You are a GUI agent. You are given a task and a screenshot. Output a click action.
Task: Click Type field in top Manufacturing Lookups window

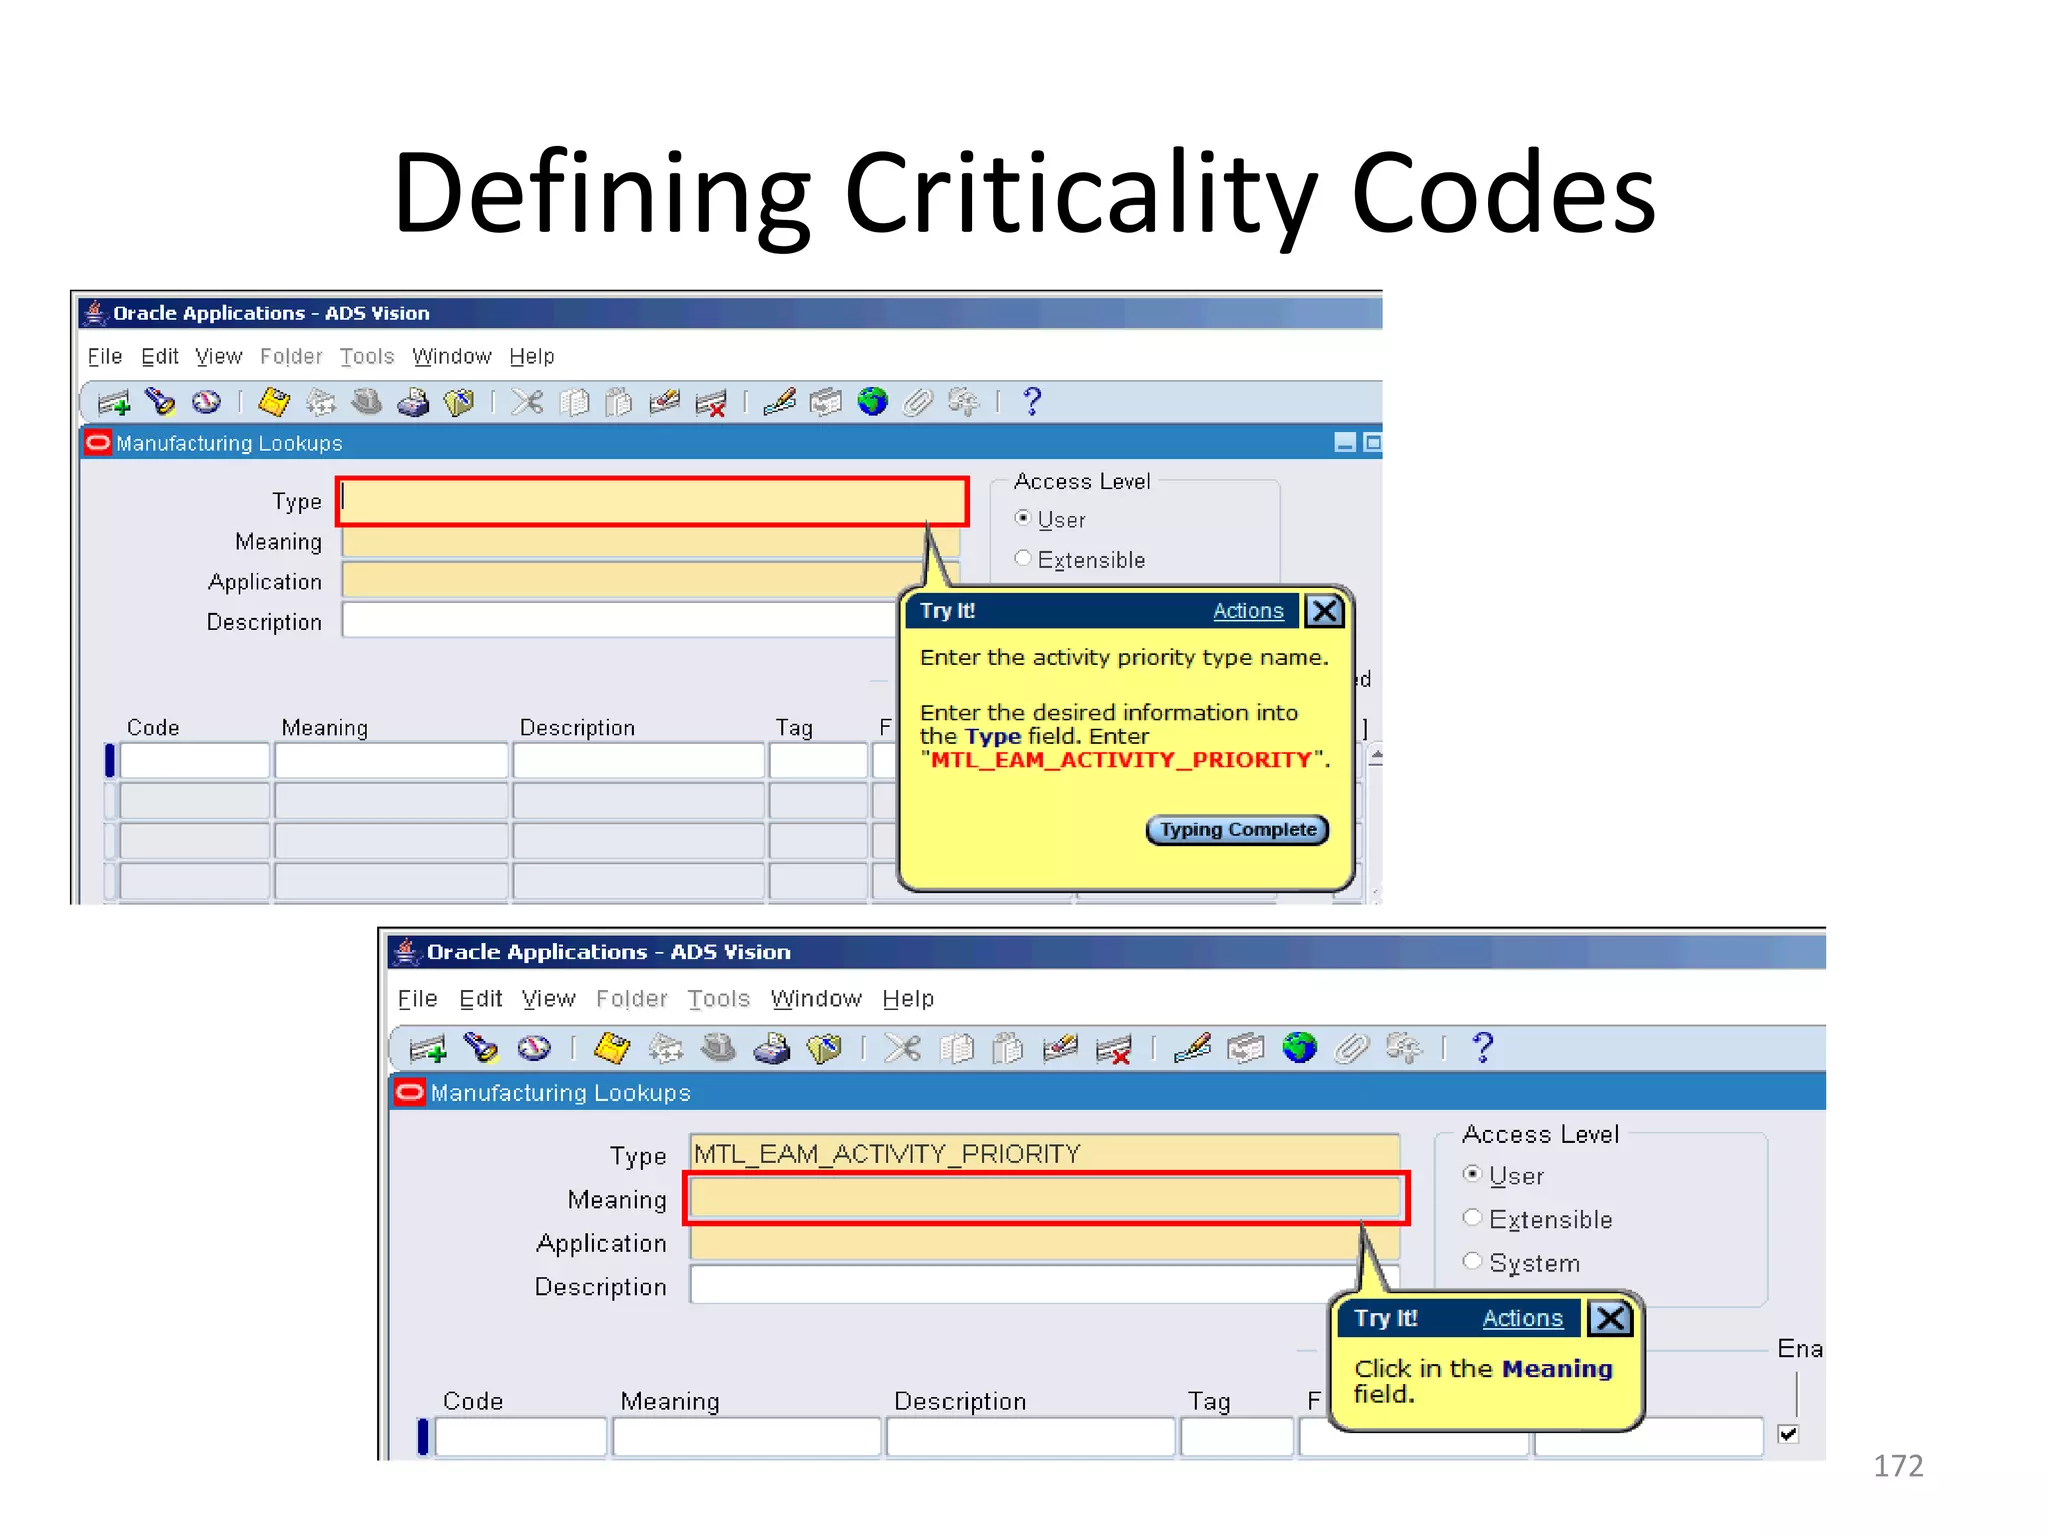[x=652, y=501]
